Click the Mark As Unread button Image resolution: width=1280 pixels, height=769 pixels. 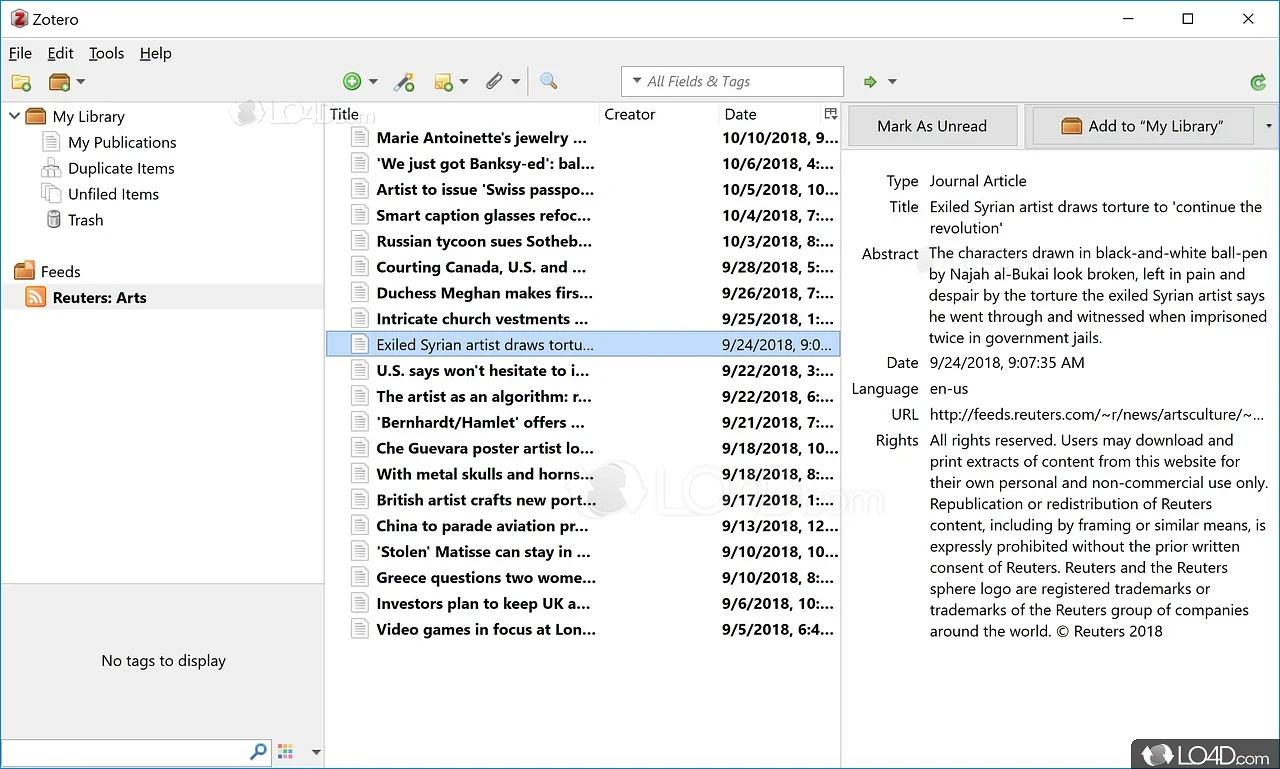(x=932, y=126)
